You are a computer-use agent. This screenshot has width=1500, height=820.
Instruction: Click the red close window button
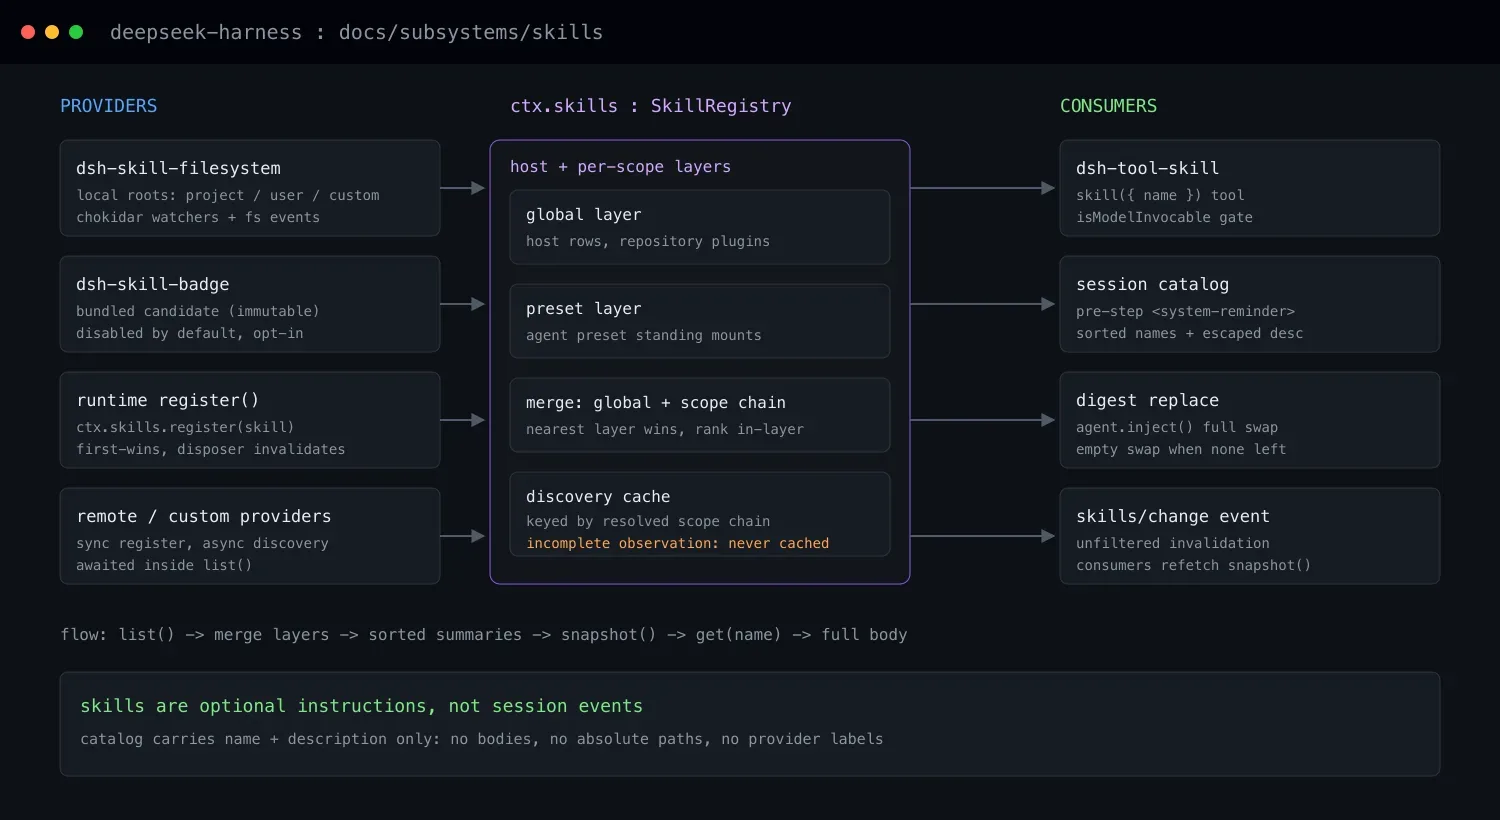28,32
